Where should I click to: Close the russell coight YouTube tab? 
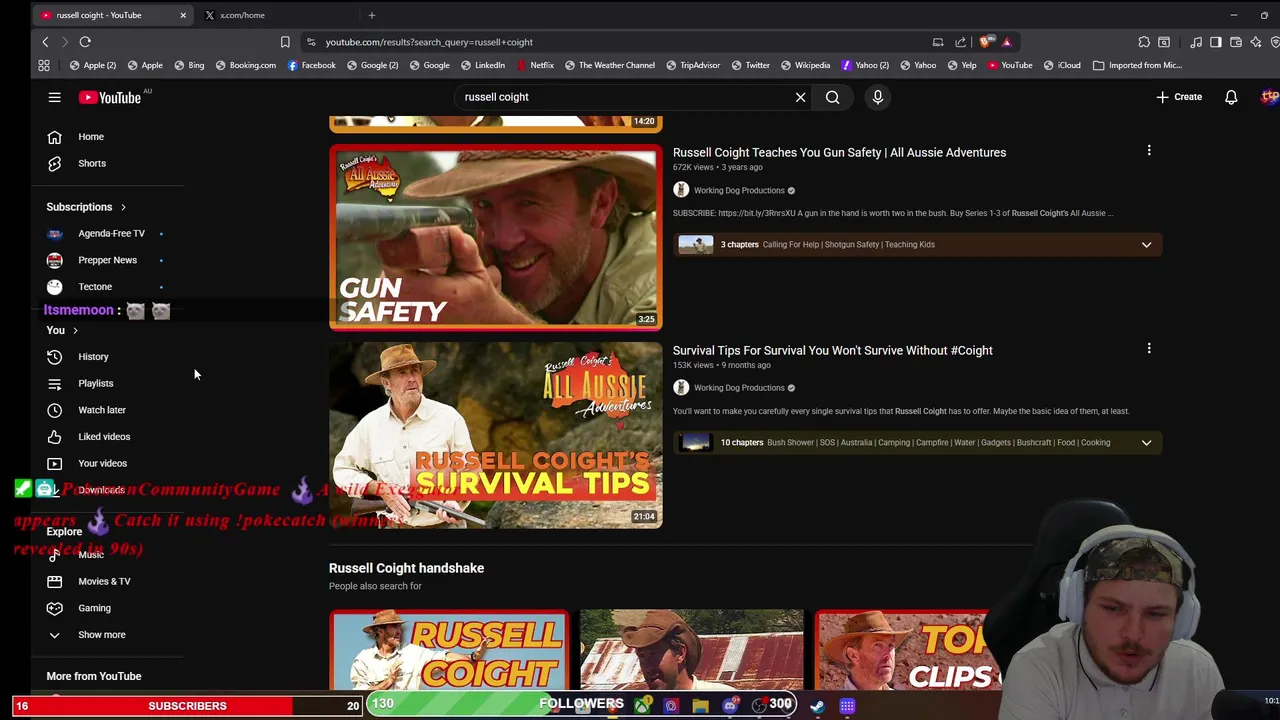[x=183, y=15]
